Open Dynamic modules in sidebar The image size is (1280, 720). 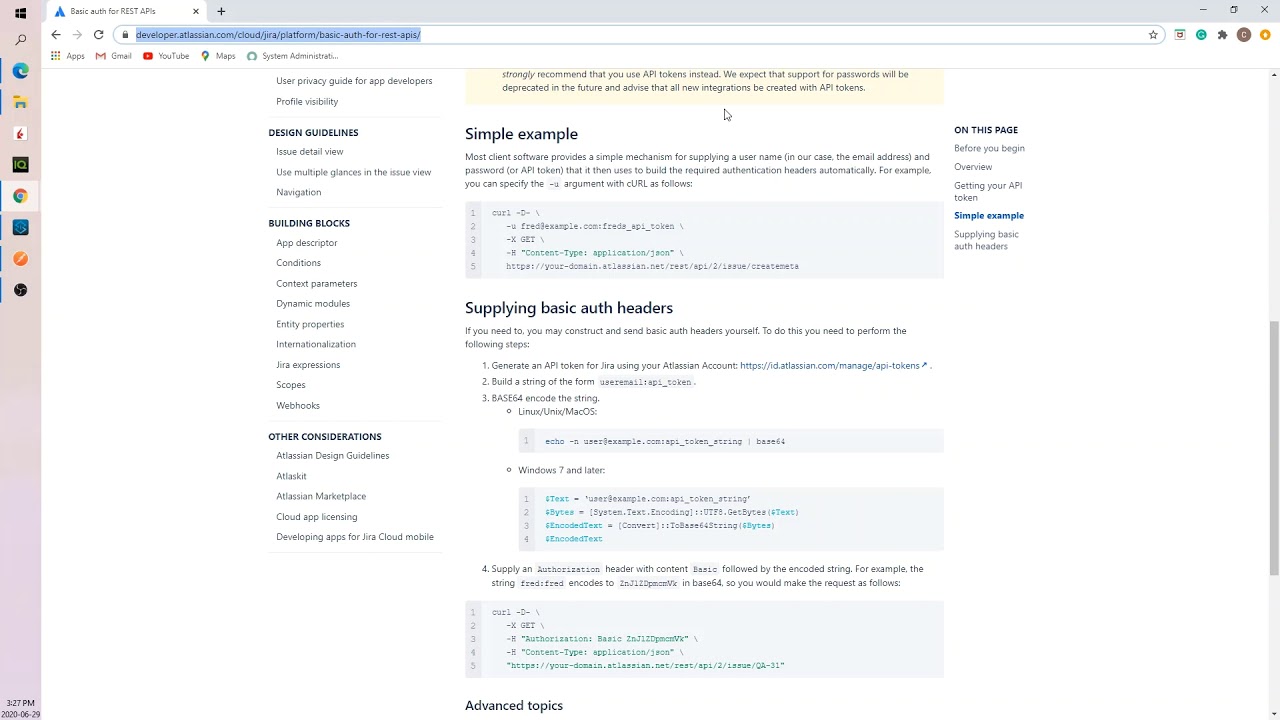coord(313,303)
